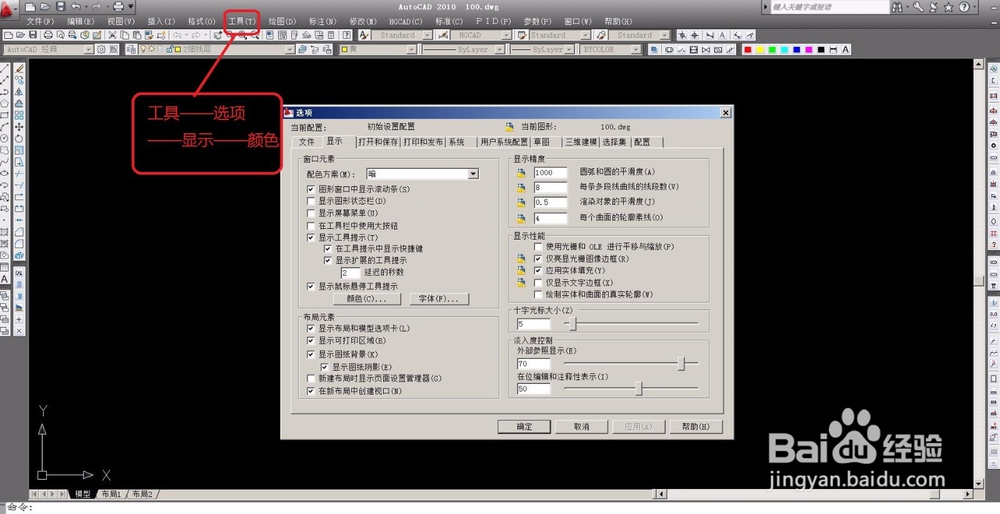Select the Polygon draw tool

pos(5,103)
